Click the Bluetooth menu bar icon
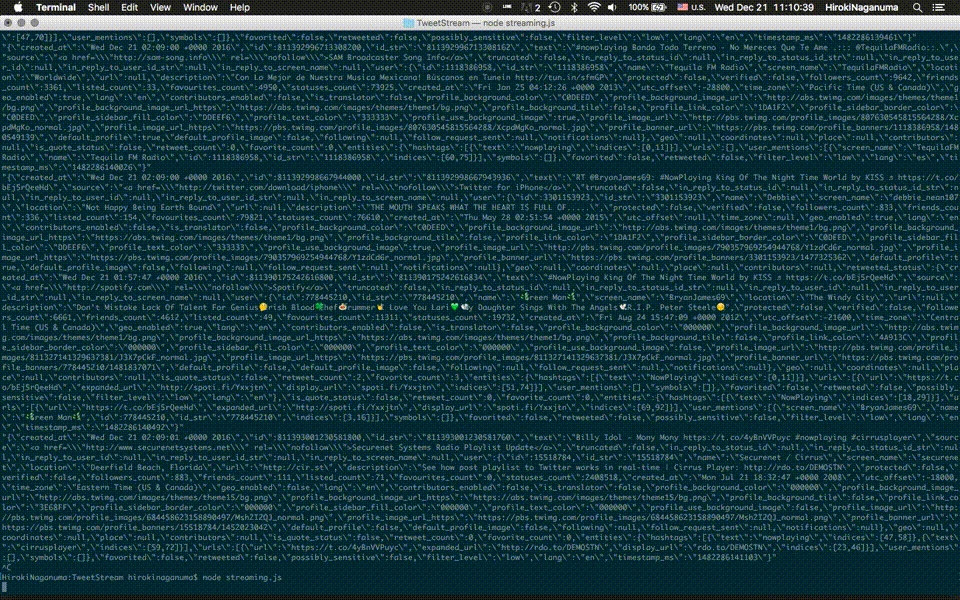 click(574, 7)
